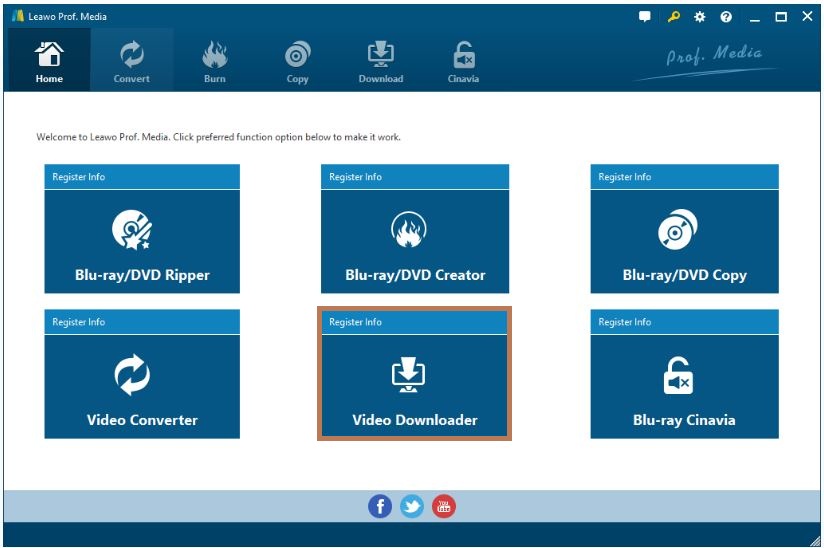Open the Home tab
This screenshot has height=548, width=824.
tap(49, 60)
